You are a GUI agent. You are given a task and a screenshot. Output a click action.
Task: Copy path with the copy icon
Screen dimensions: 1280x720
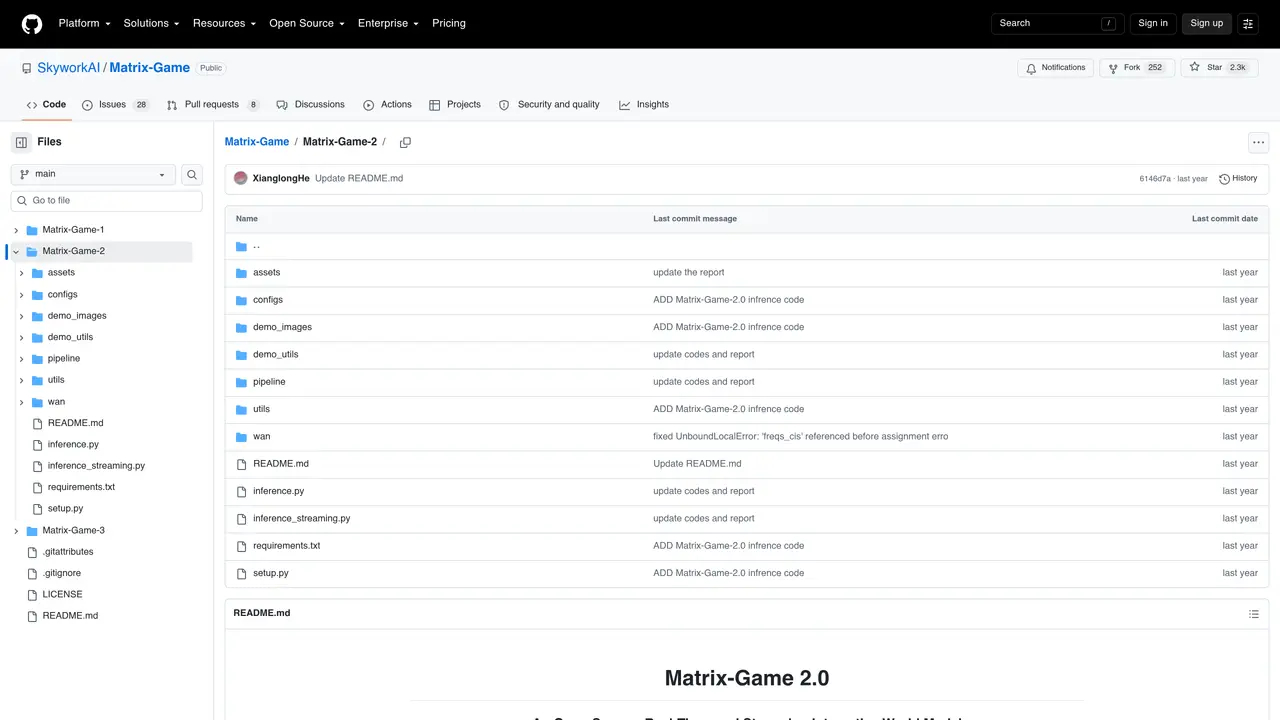pyautogui.click(x=405, y=142)
